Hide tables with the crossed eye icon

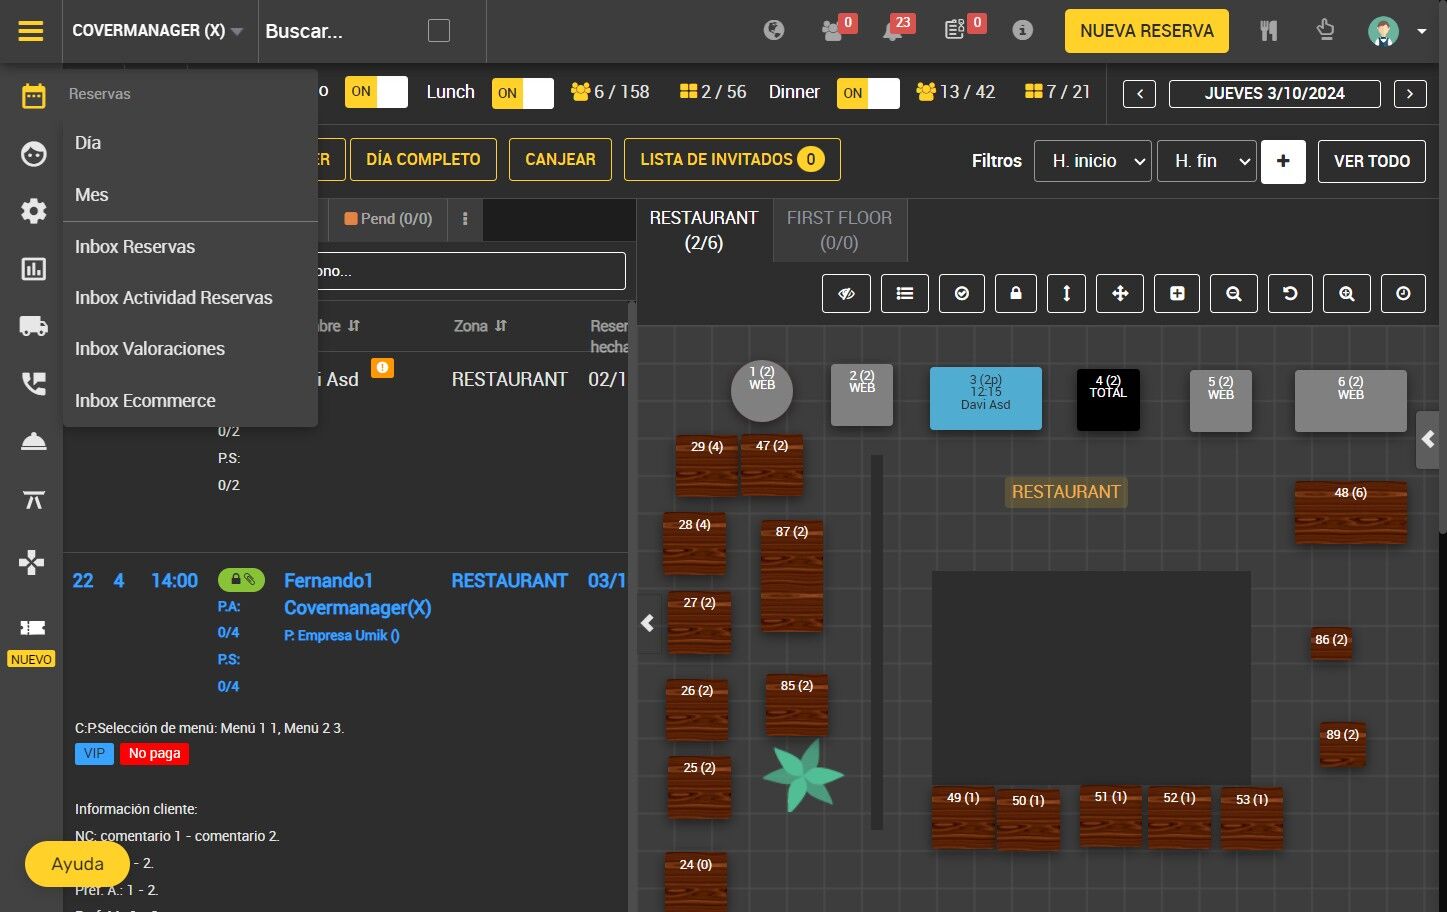(846, 293)
